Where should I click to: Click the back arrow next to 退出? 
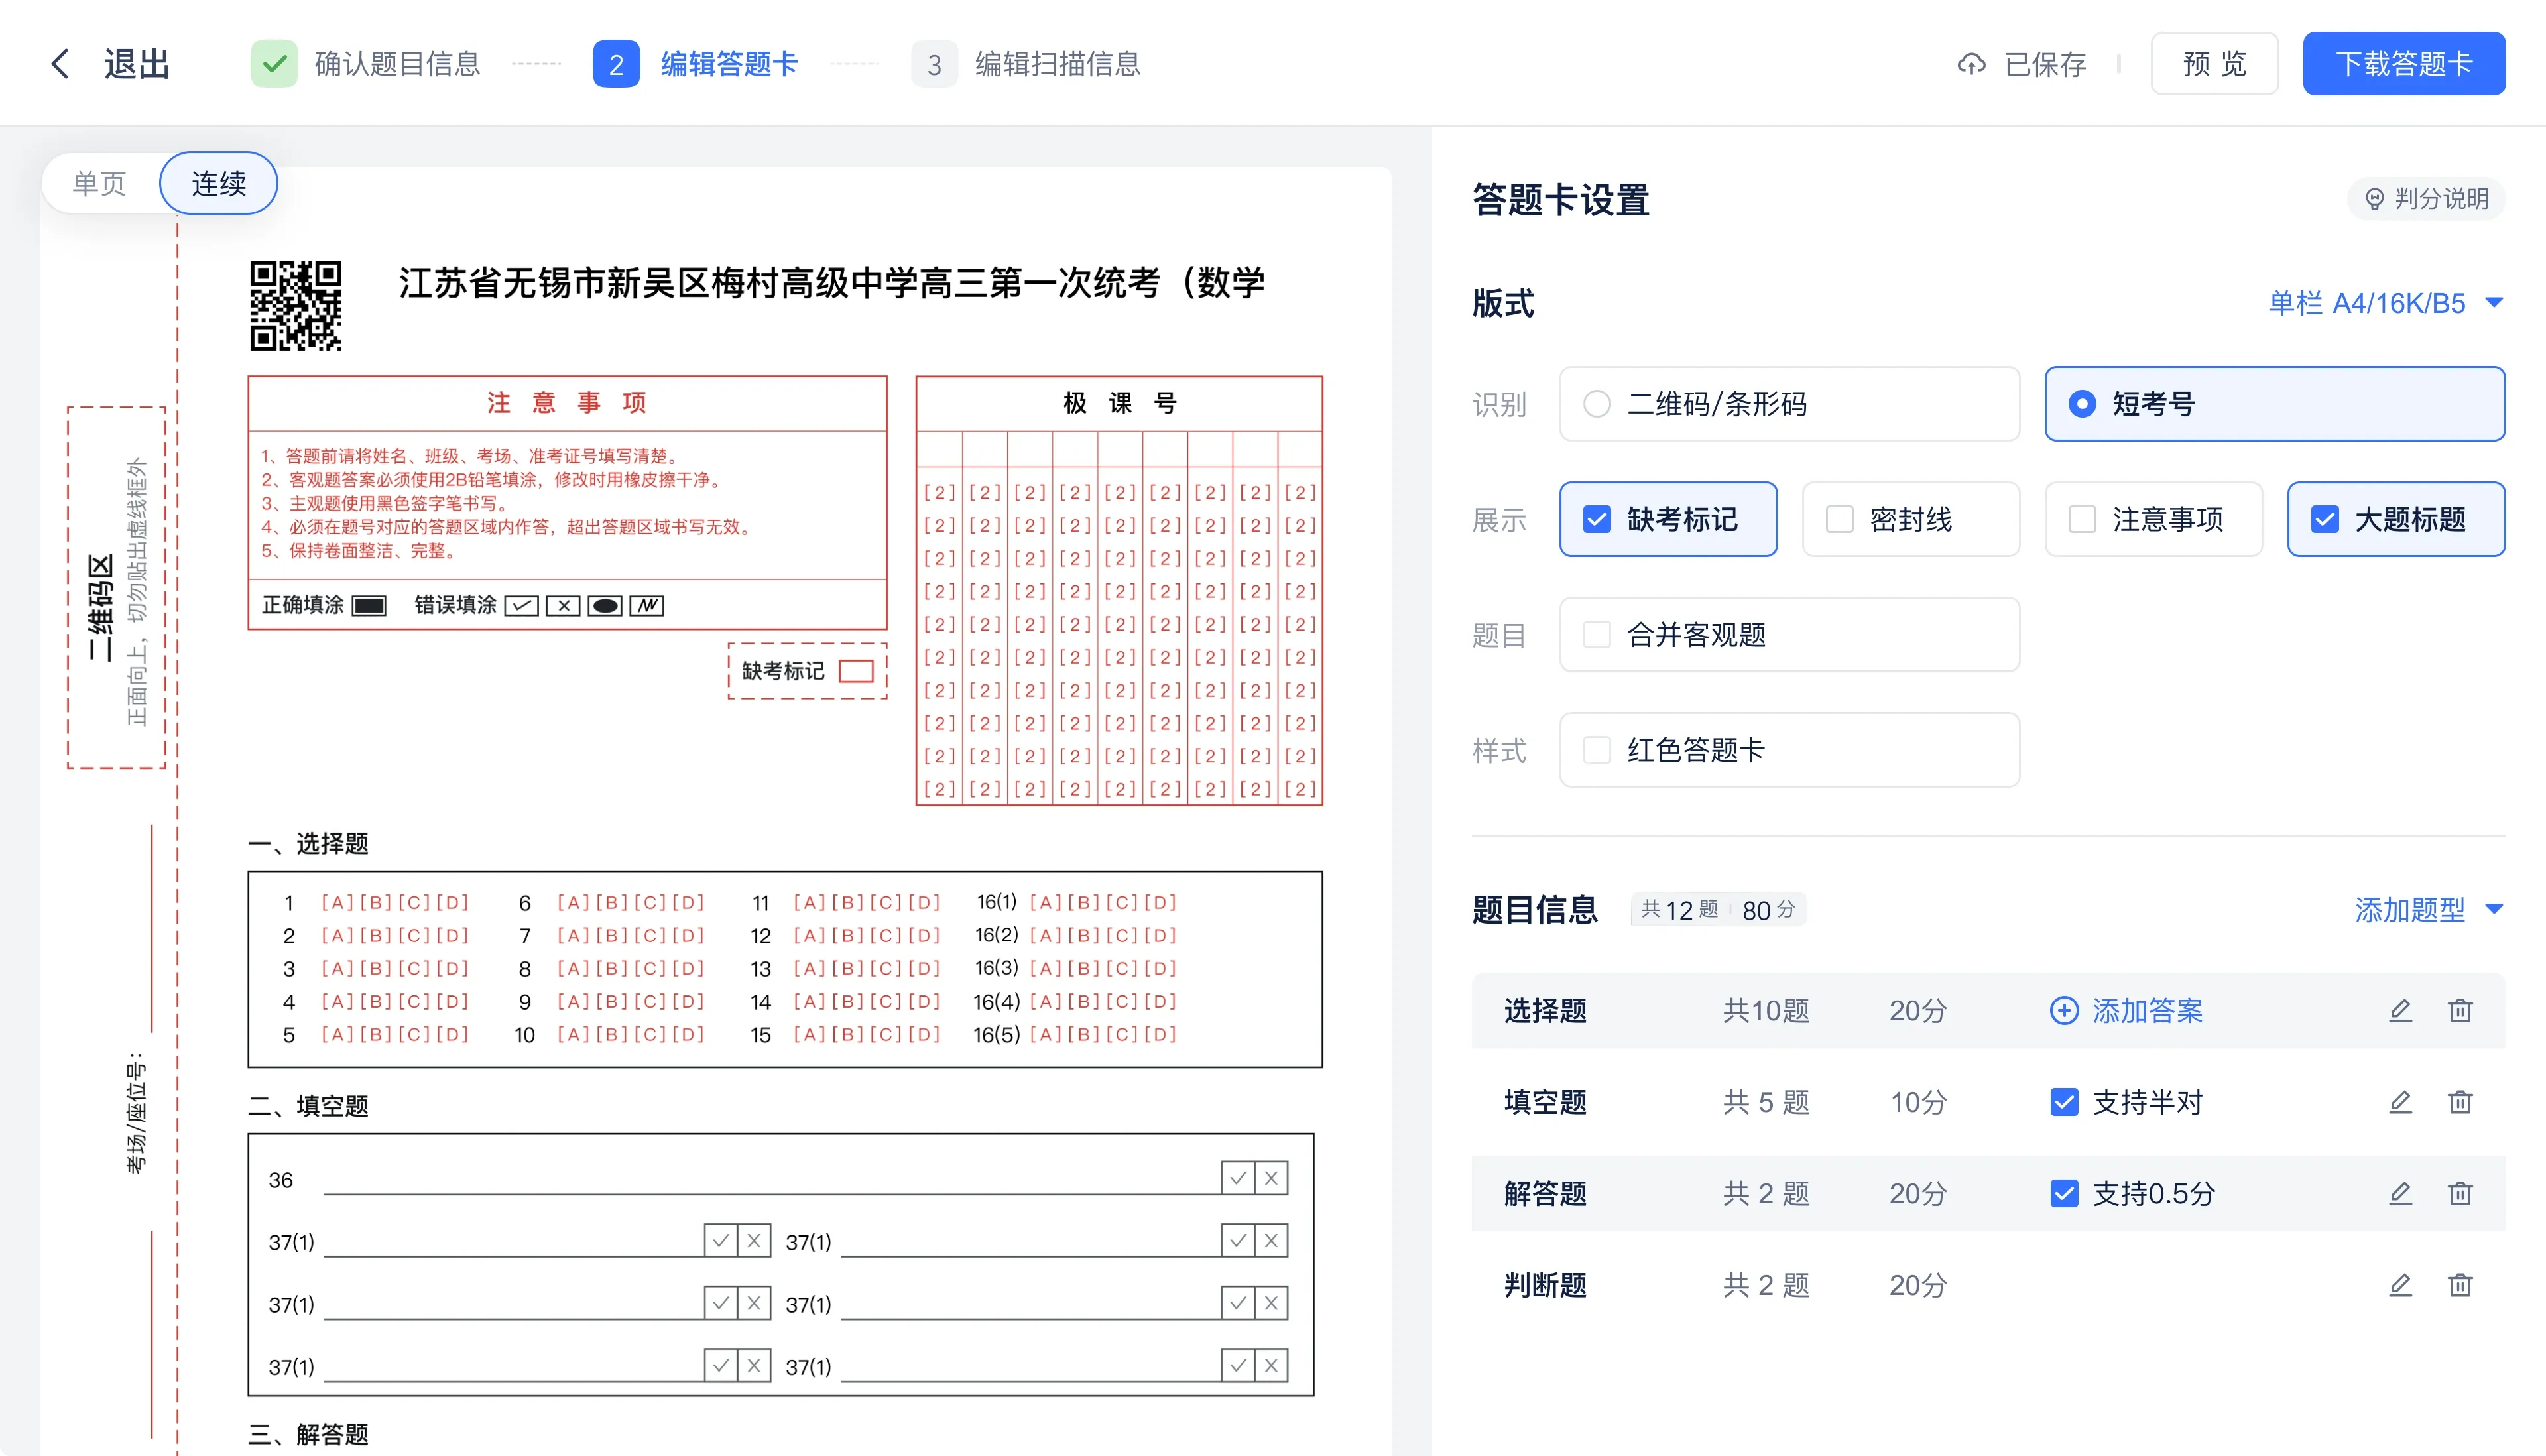pos(60,64)
